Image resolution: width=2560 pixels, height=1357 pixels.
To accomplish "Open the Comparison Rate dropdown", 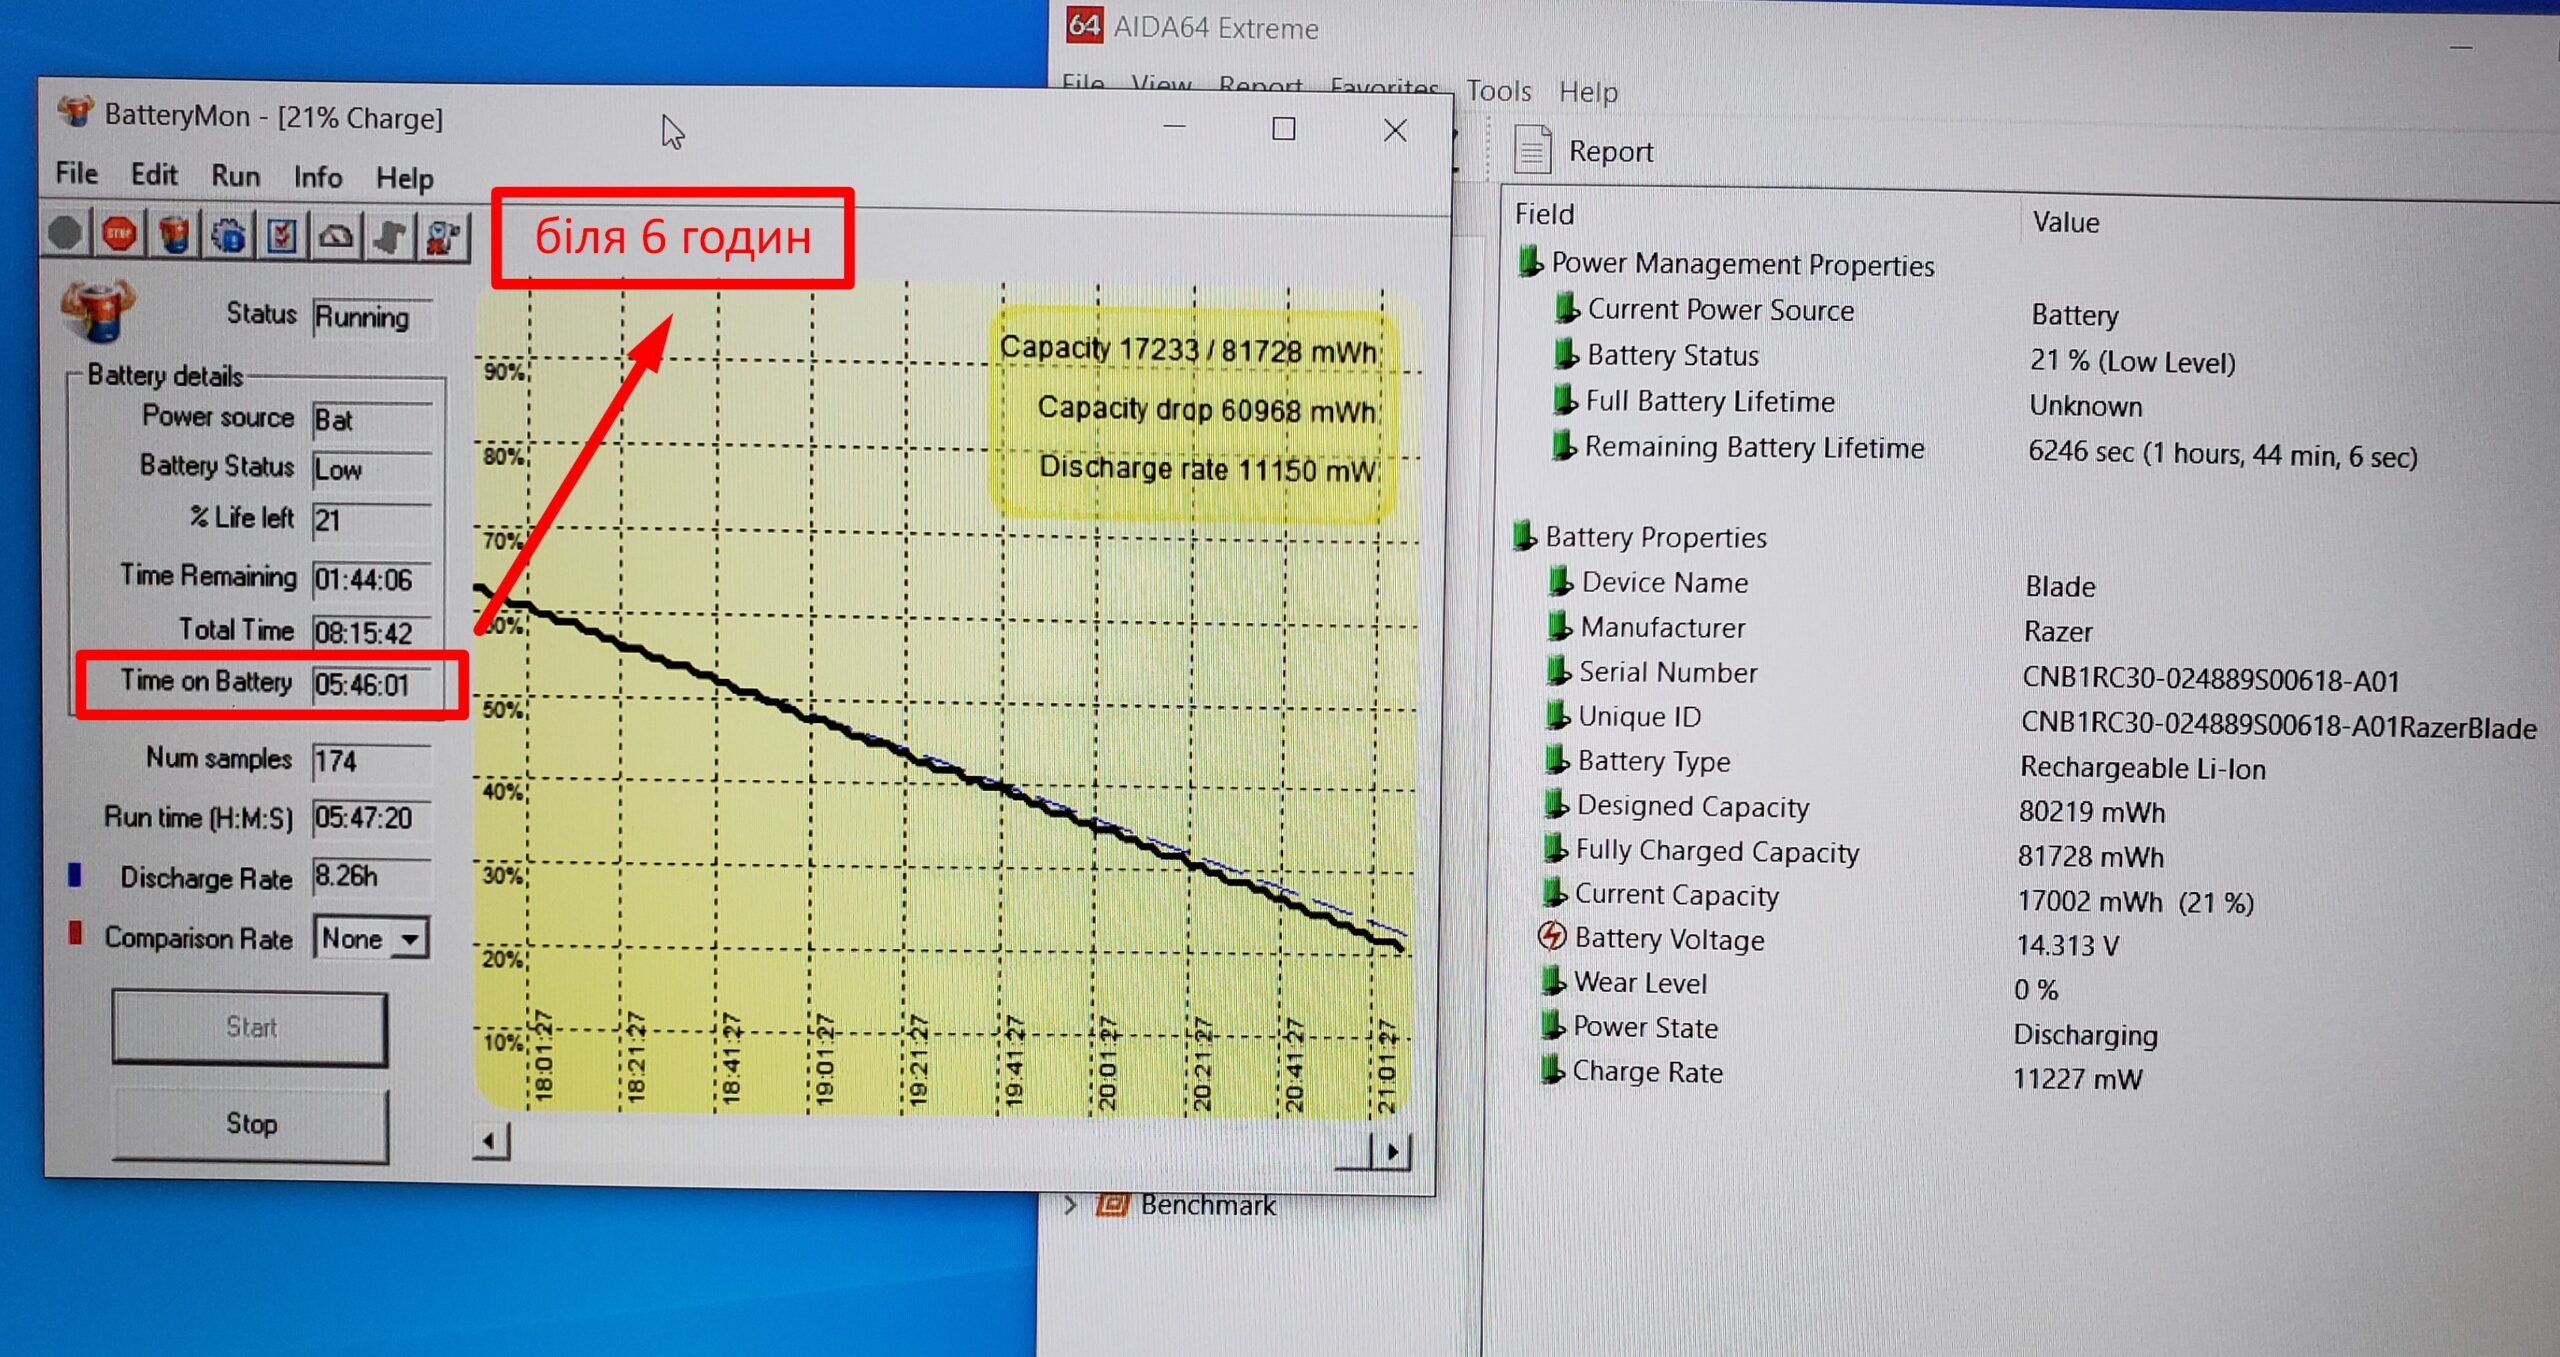I will [409, 939].
